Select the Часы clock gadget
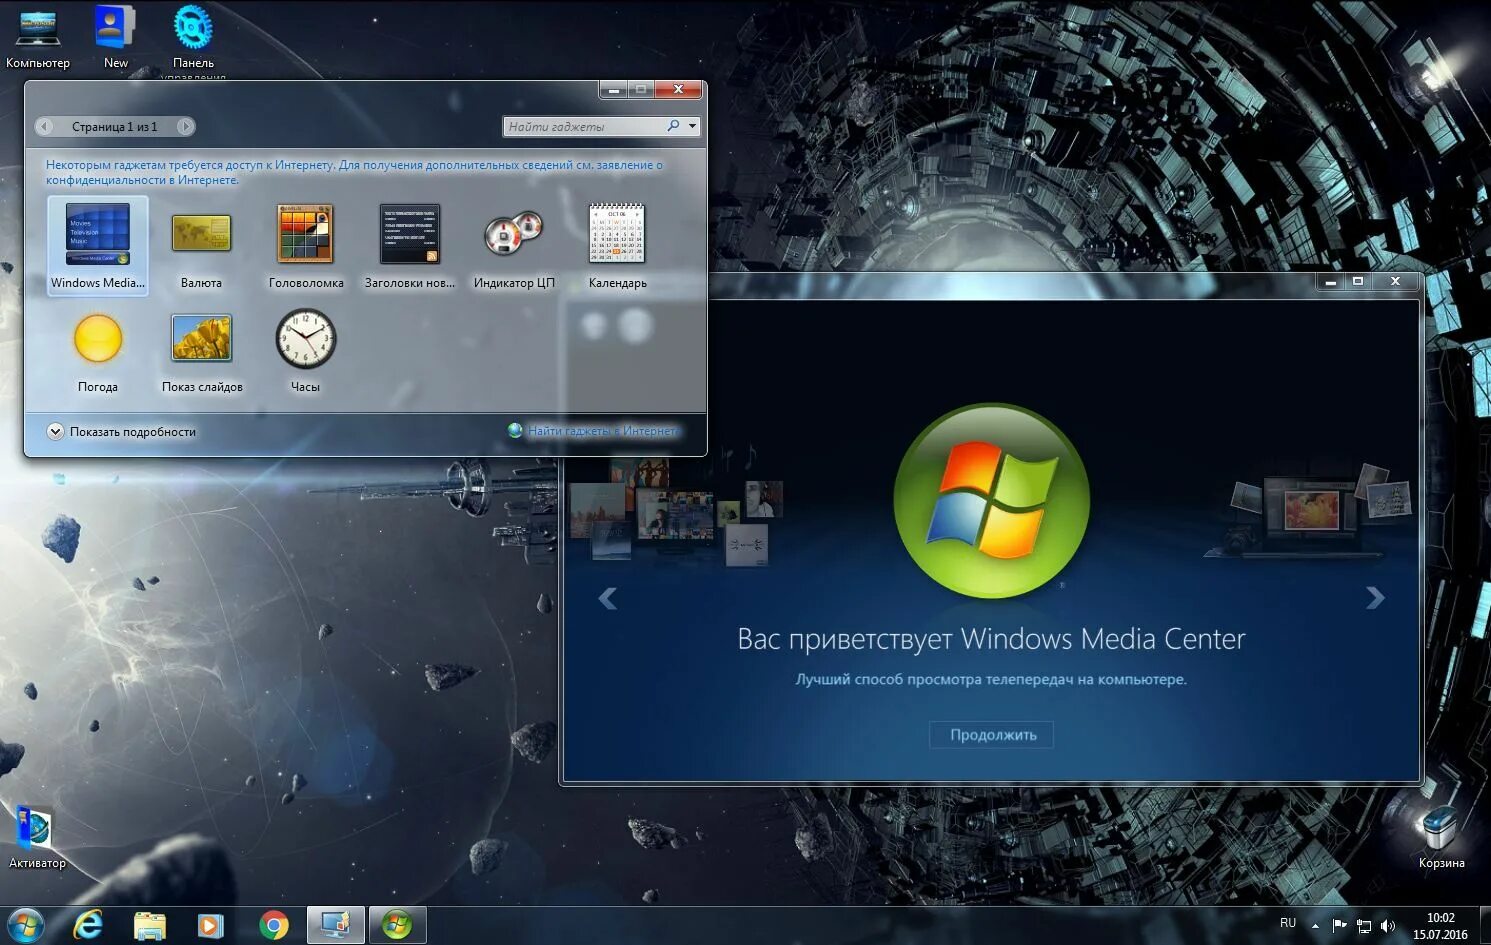Viewport: 1491px width, 945px height. click(305, 351)
